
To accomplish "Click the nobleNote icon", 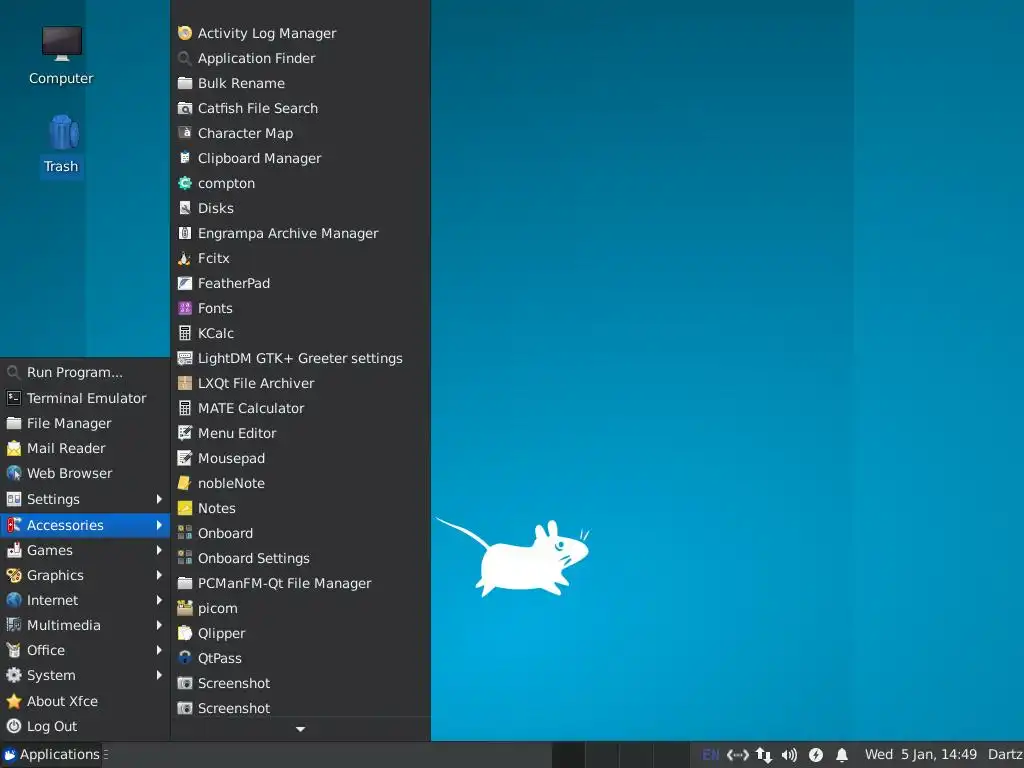I will point(185,483).
